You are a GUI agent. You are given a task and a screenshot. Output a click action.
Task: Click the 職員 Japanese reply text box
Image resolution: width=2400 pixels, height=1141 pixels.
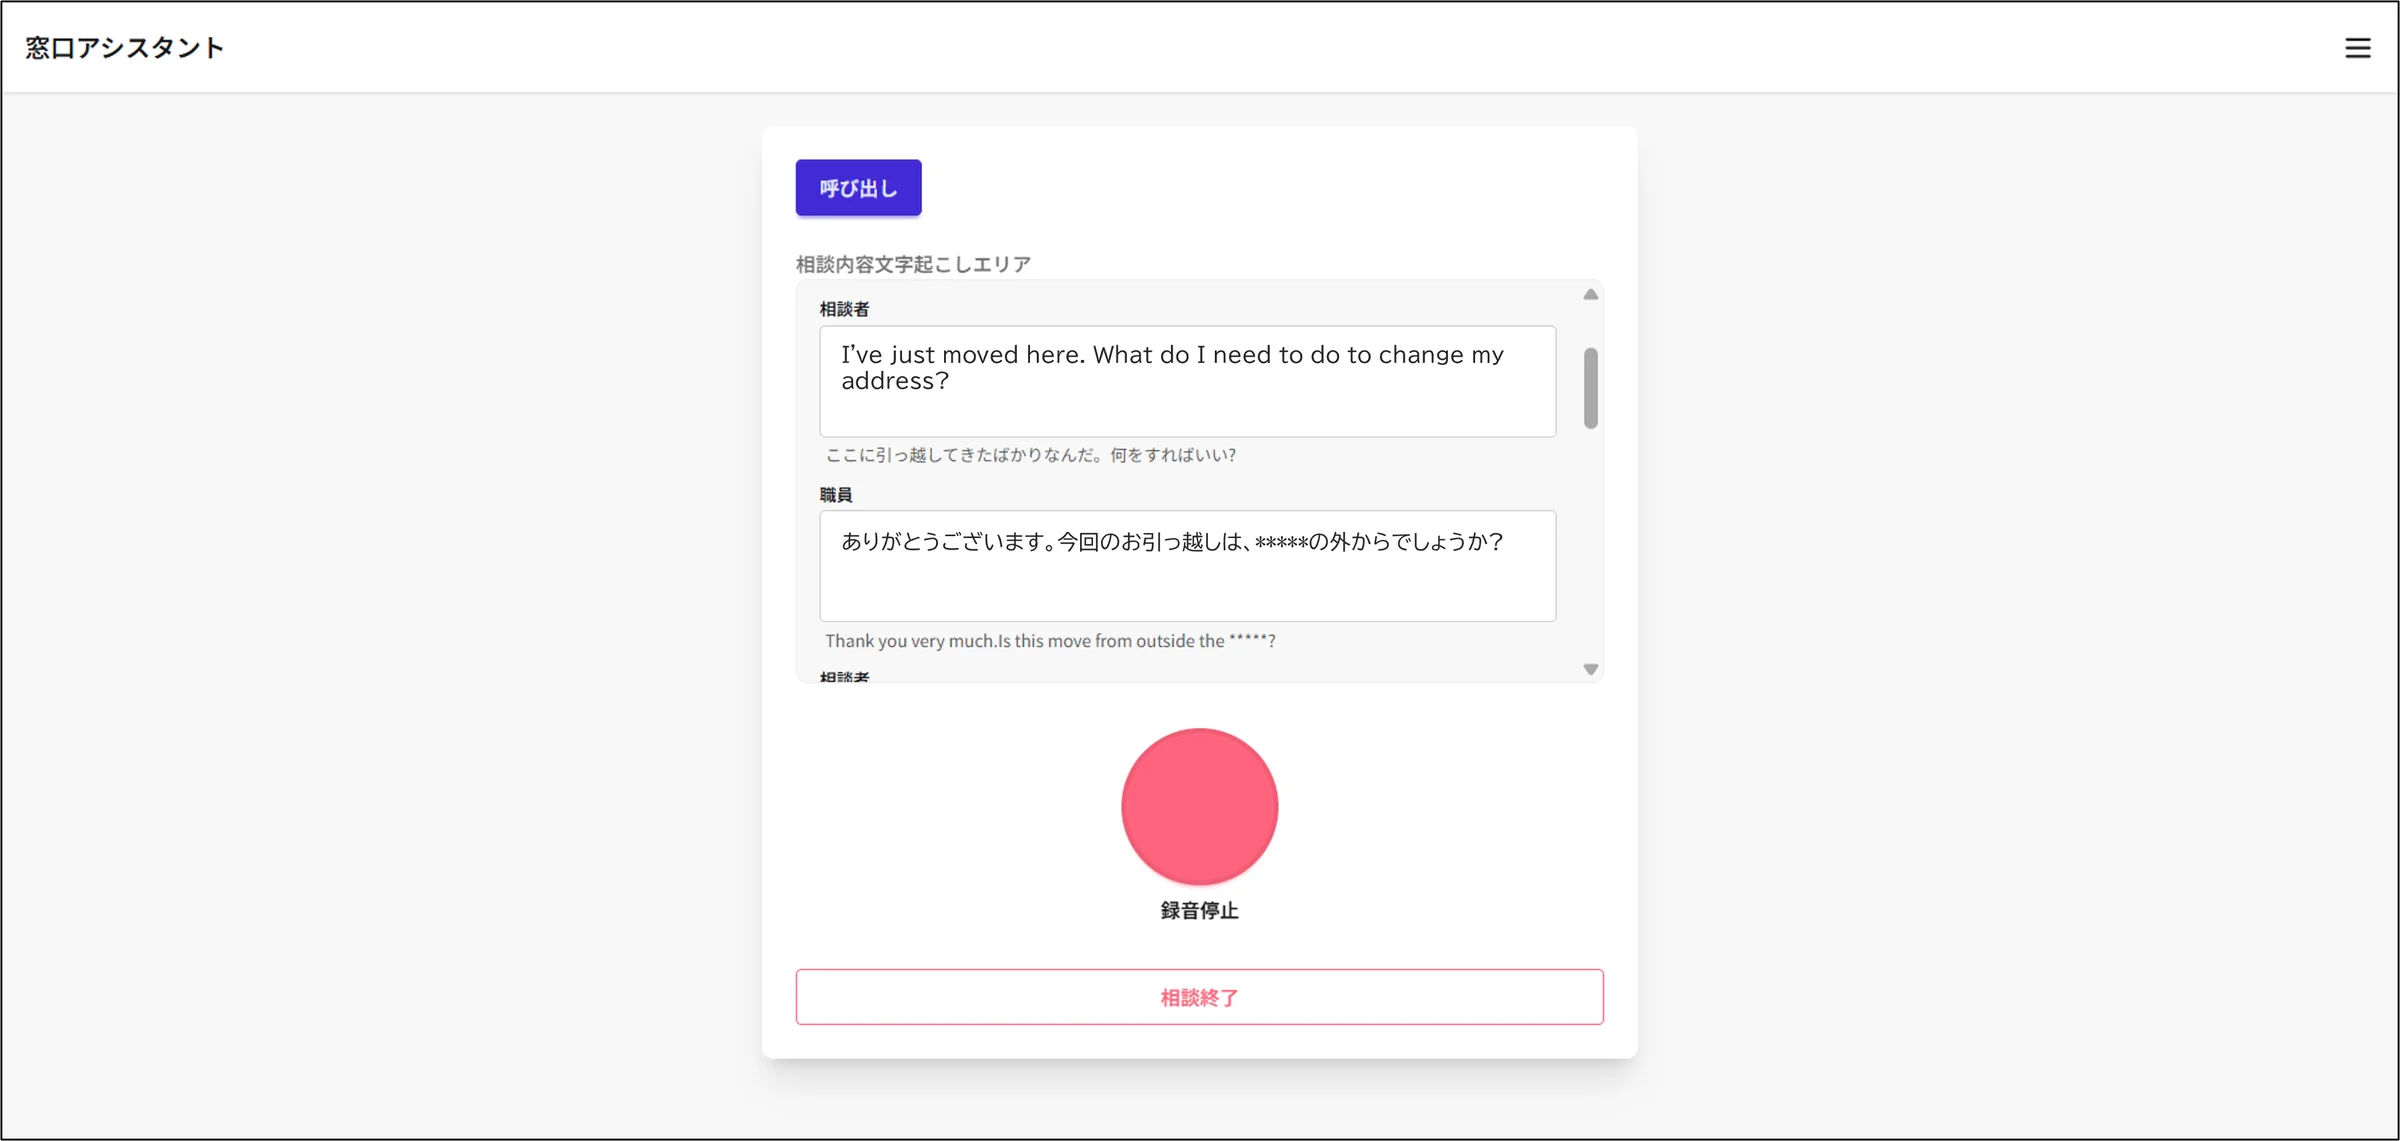pos(1187,566)
